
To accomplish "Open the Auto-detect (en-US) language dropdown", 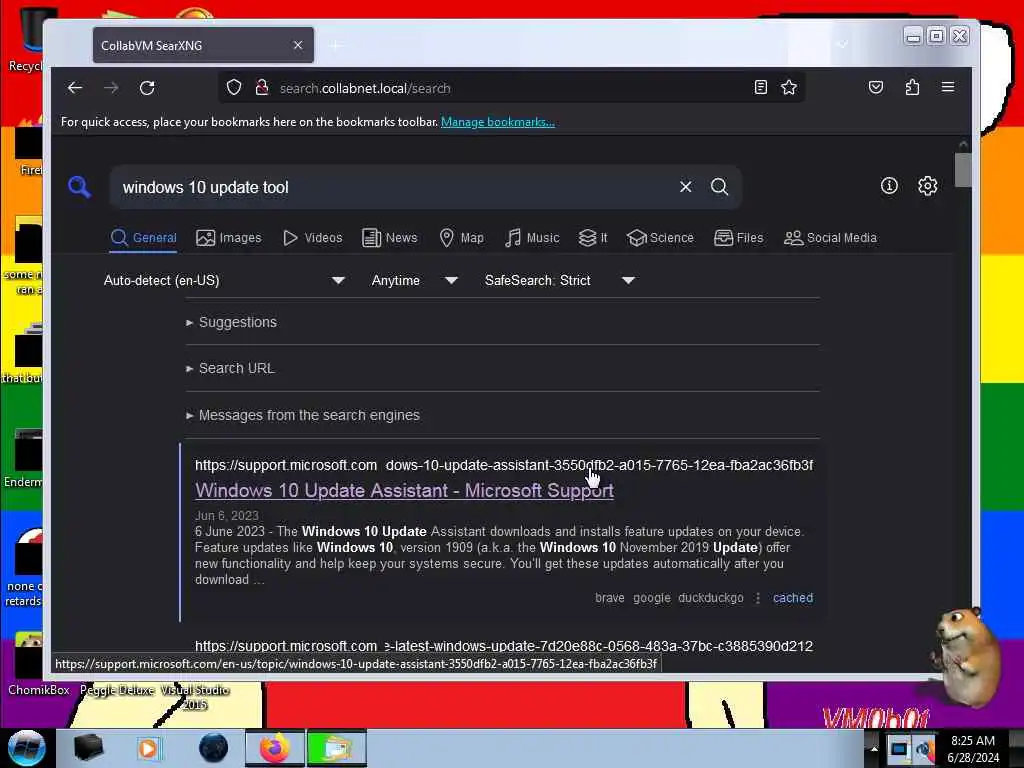I will [224, 280].
